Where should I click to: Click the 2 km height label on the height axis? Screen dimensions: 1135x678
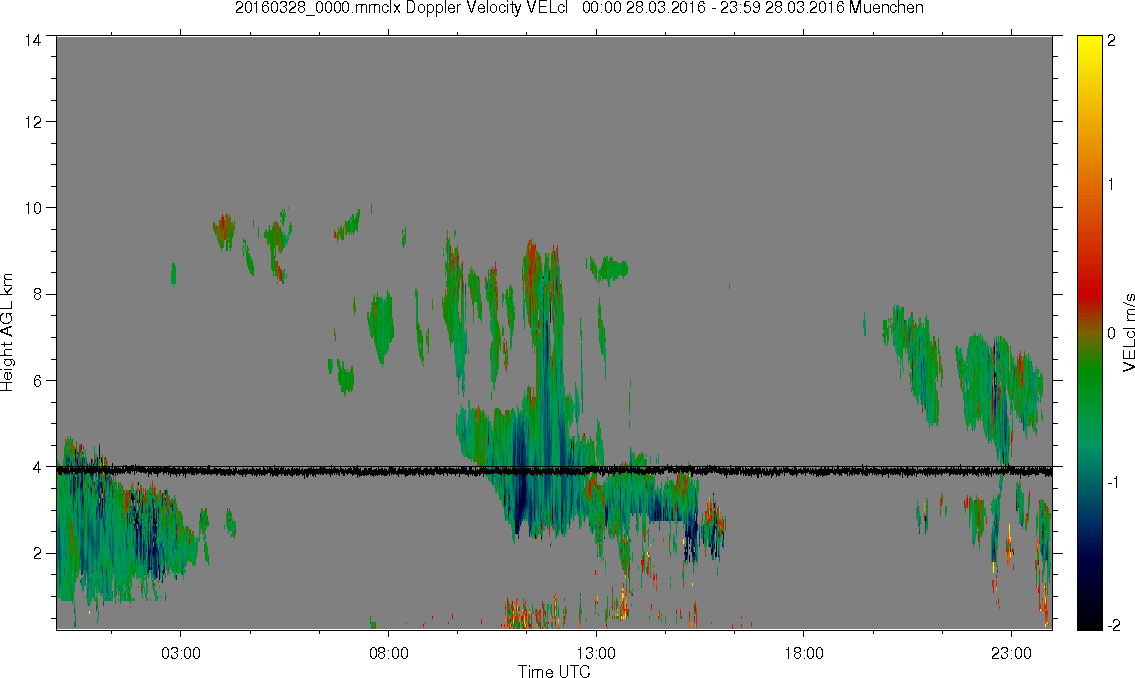pos(37,554)
